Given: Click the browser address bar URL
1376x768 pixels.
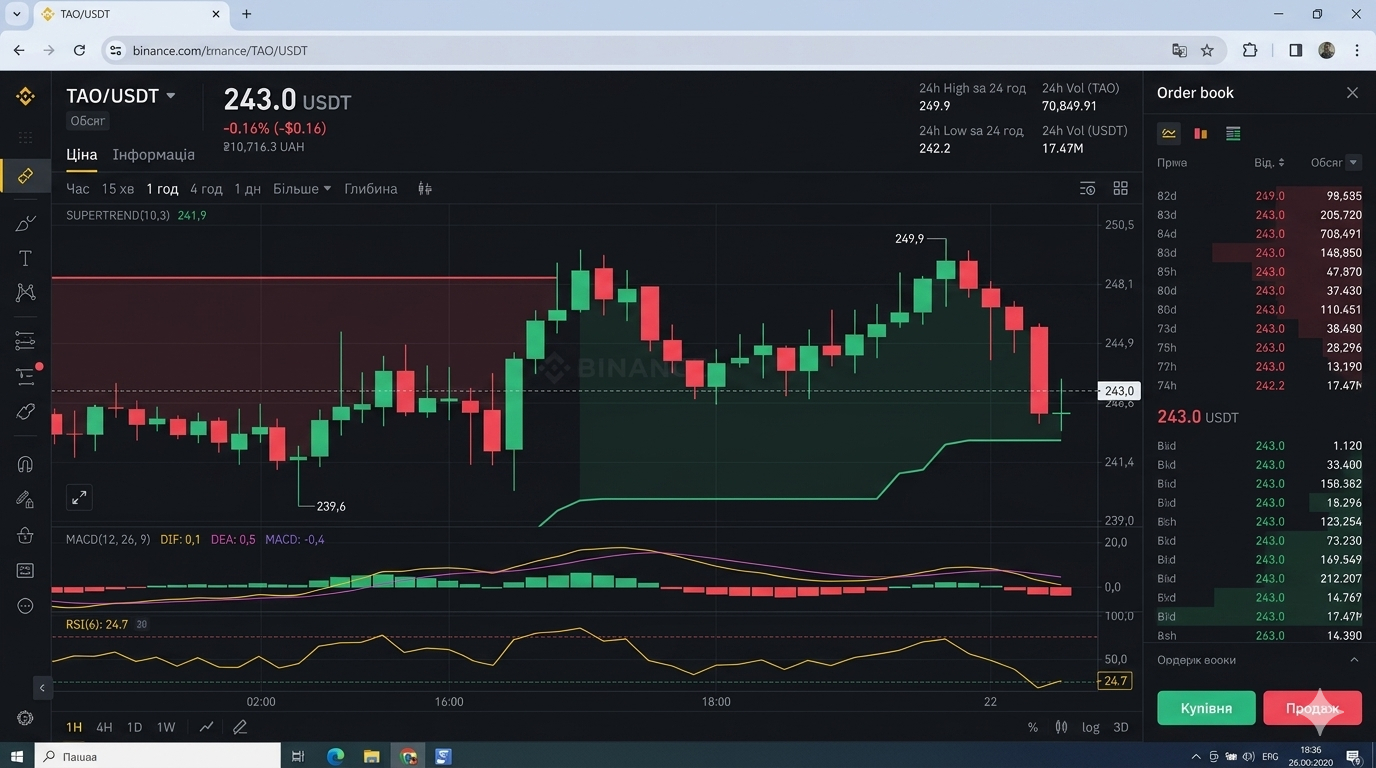Looking at the screenshot, I should (220, 50).
